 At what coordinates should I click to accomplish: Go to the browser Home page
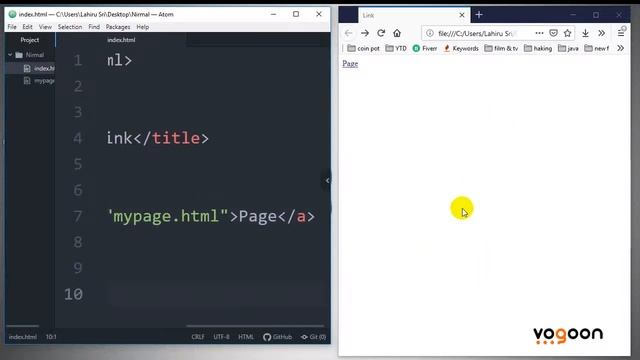(397, 33)
